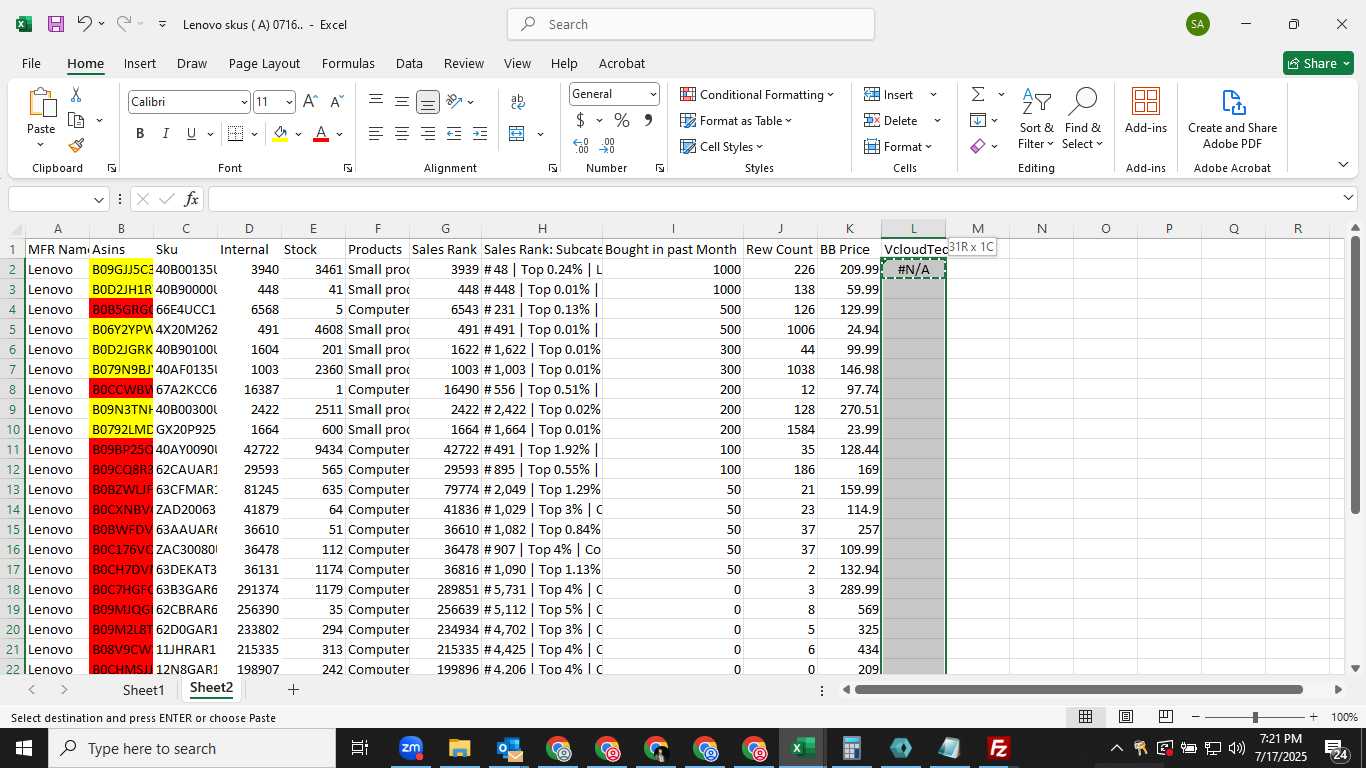Screen dimensions: 1366x768
Task: Apply the yellow fill color
Action: coord(280,133)
